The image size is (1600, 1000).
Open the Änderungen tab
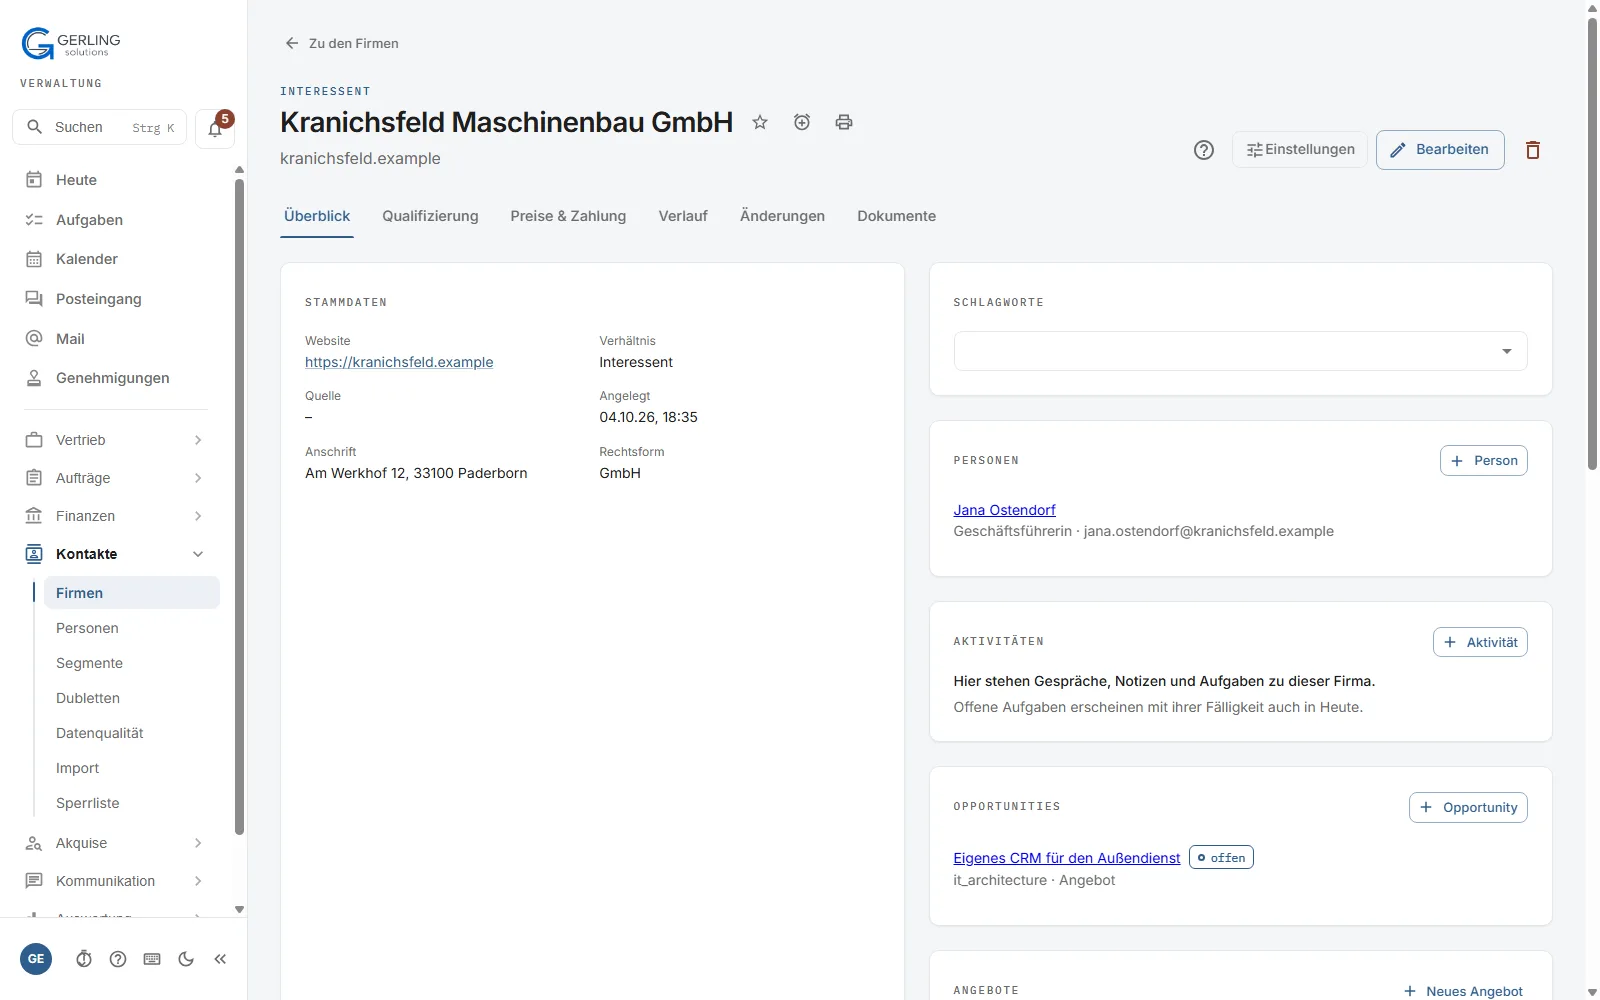pos(782,216)
